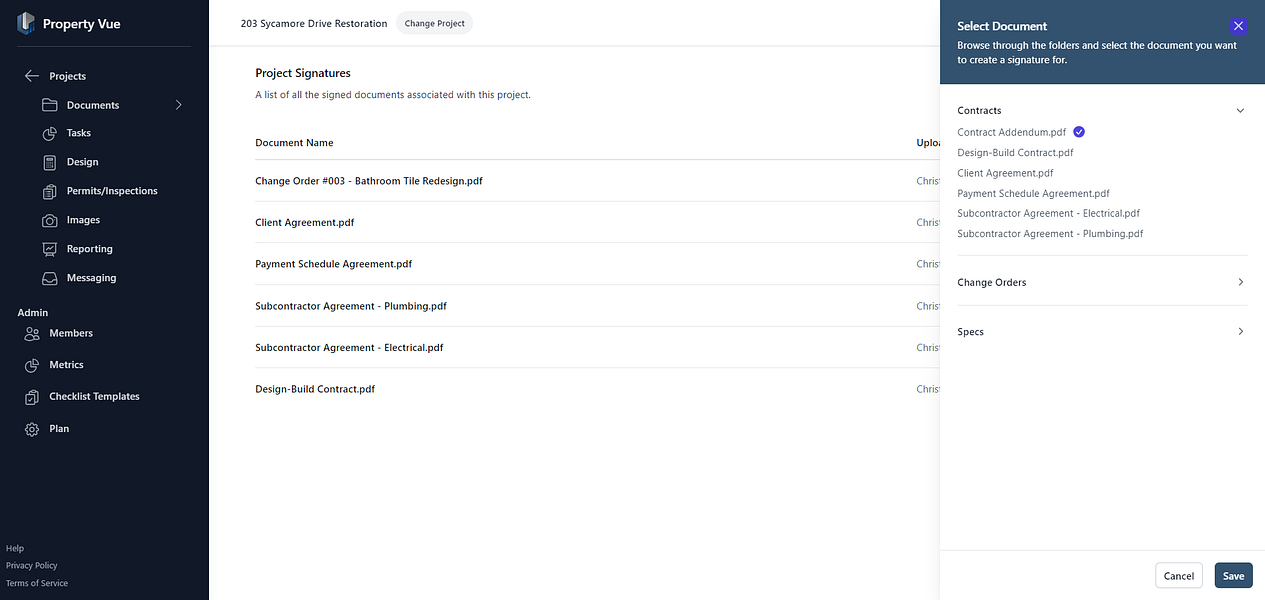Viewport: 1265px width, 600px height.
Task: Click the Contracts folder label
Action: [x=979, y=111]
